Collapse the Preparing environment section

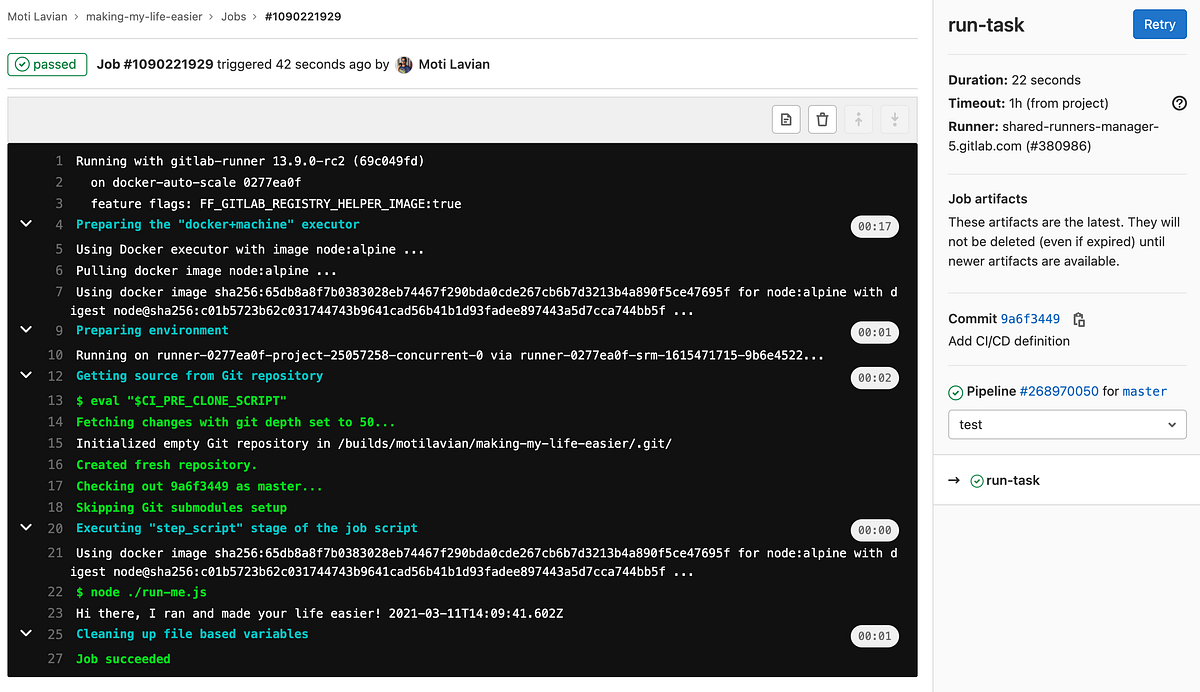coord(25,329)
